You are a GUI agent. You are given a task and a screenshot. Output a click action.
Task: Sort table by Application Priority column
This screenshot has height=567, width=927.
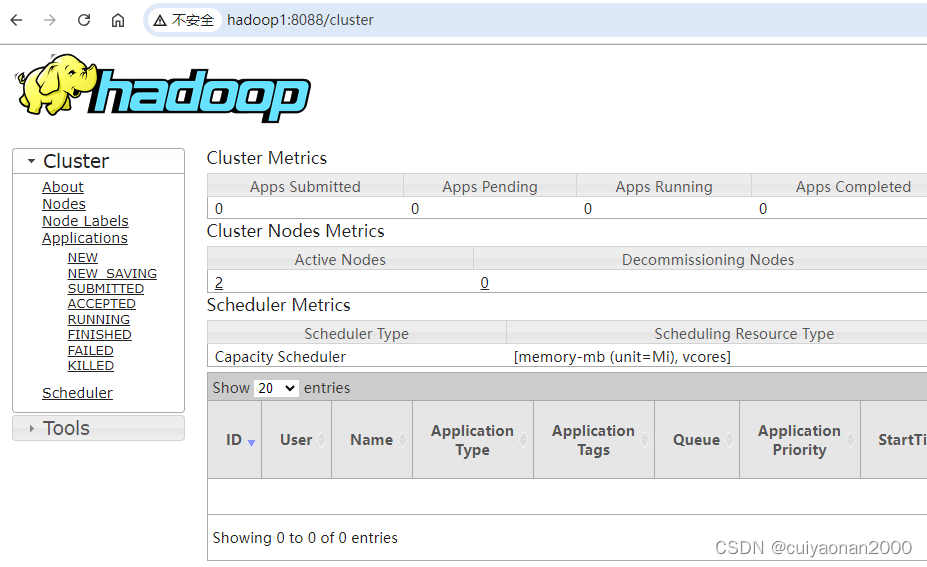click(x=800, y=440)
